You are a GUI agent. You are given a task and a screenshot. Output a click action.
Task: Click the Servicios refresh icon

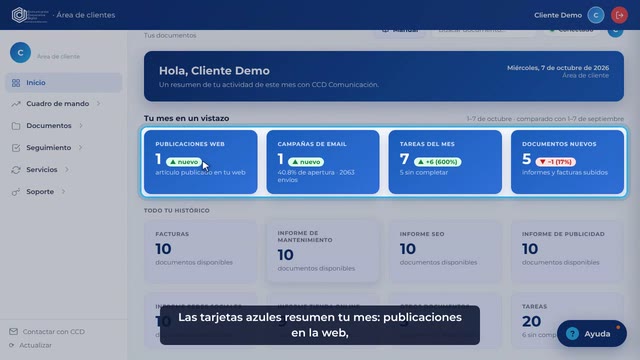[x=16, y=170]
